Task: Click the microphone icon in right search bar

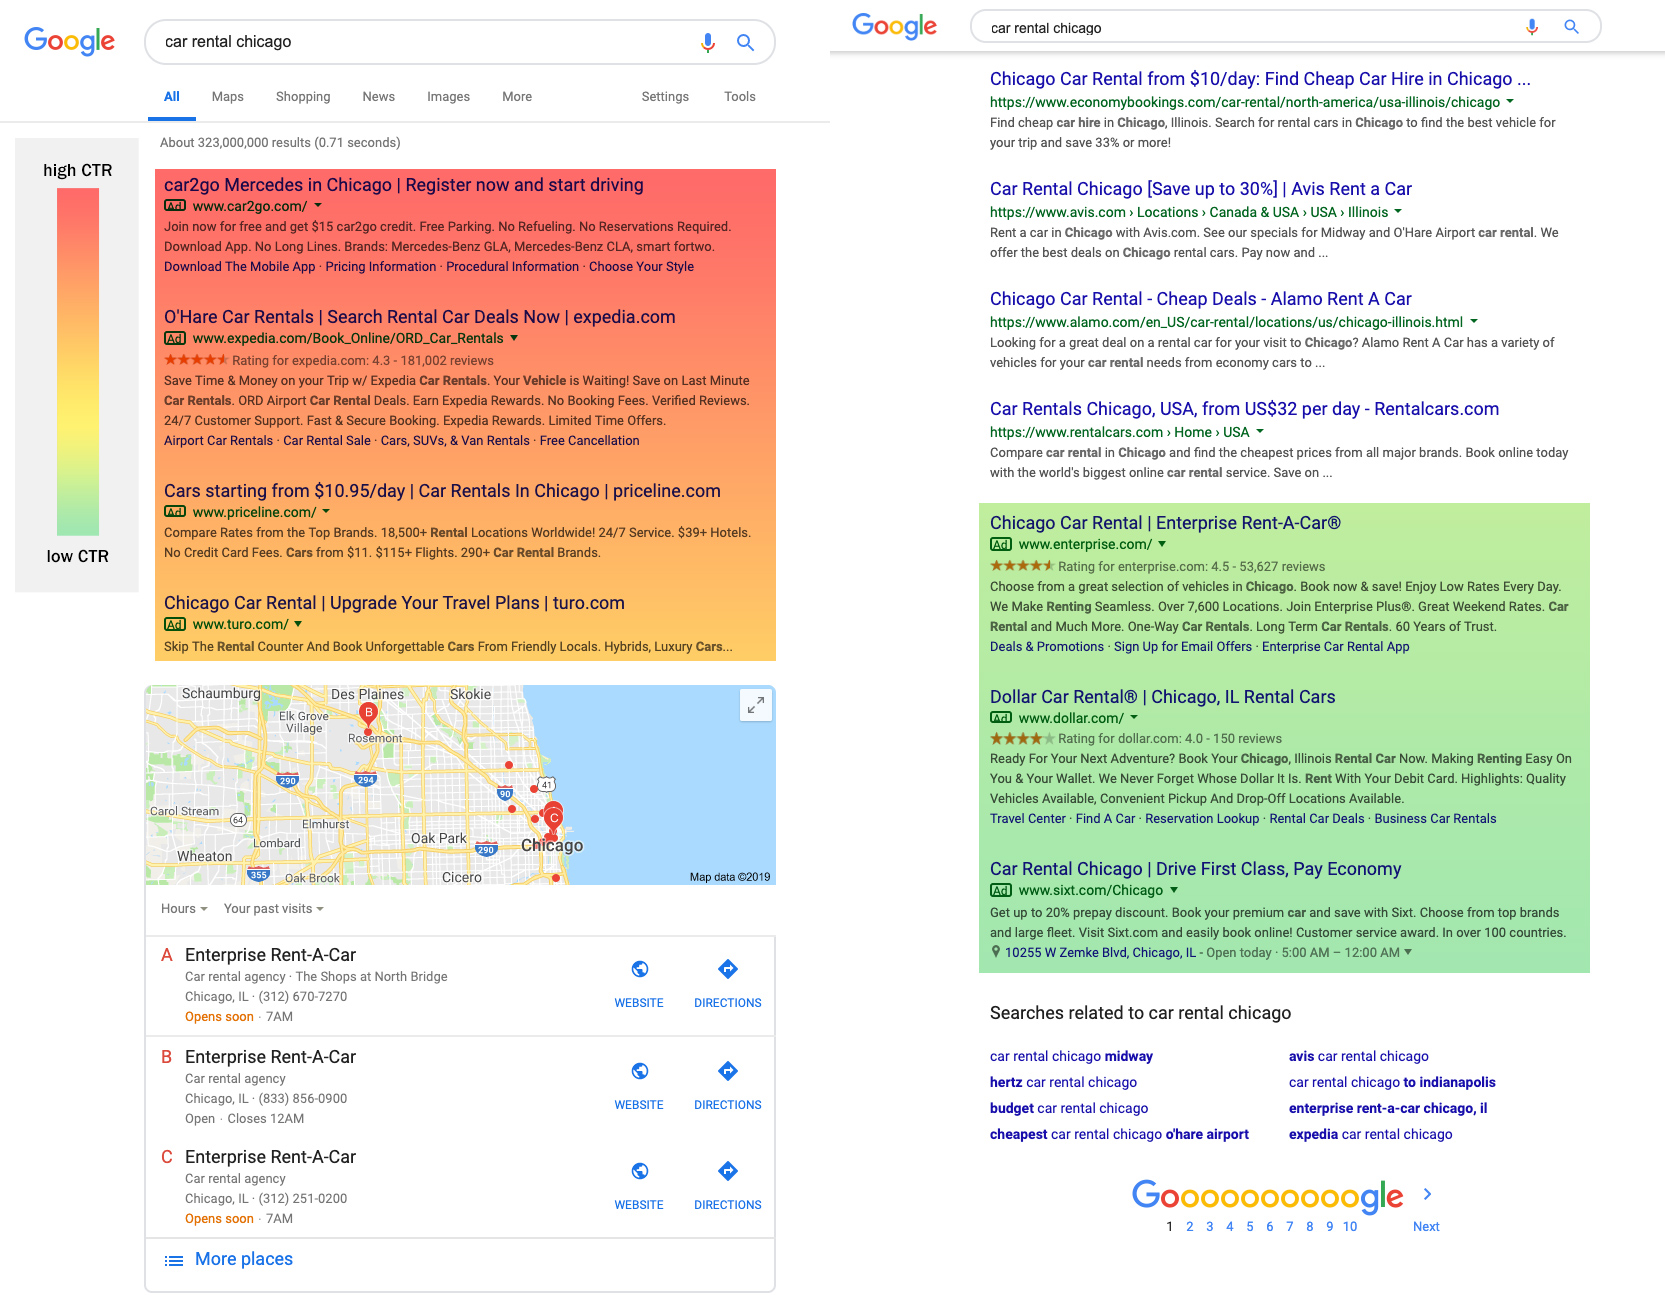Action: point(1532,27)
